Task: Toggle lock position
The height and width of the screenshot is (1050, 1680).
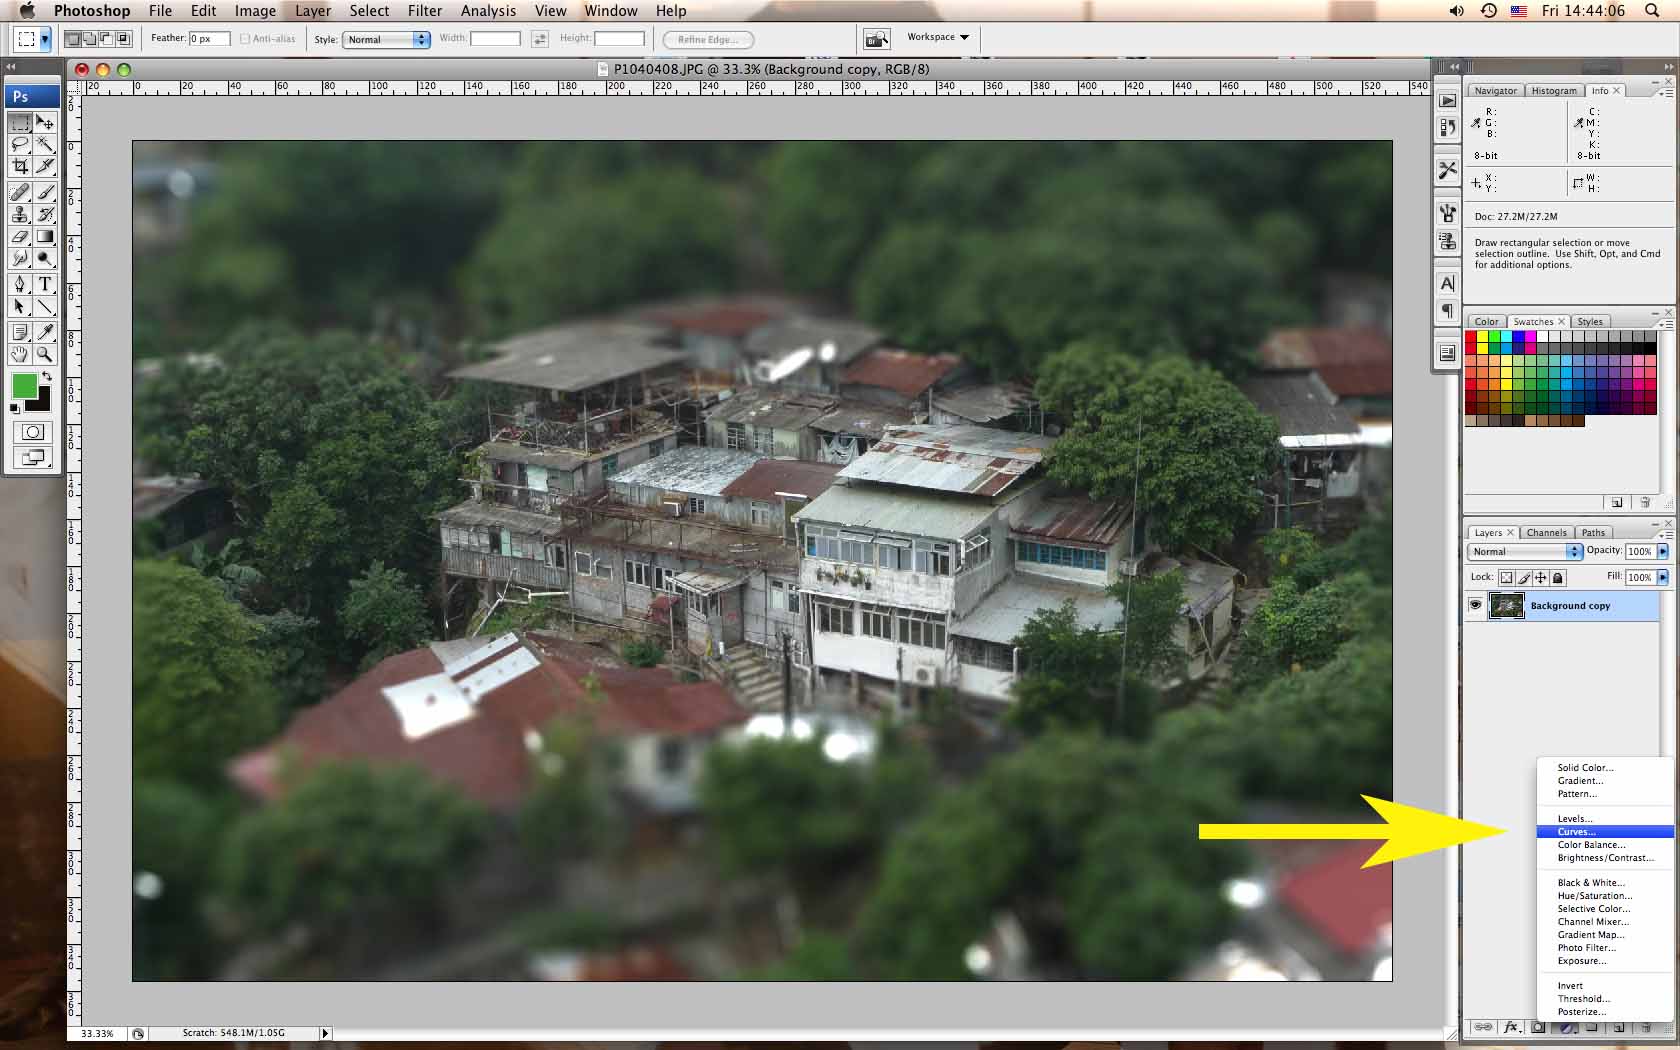Action: 1541,577
